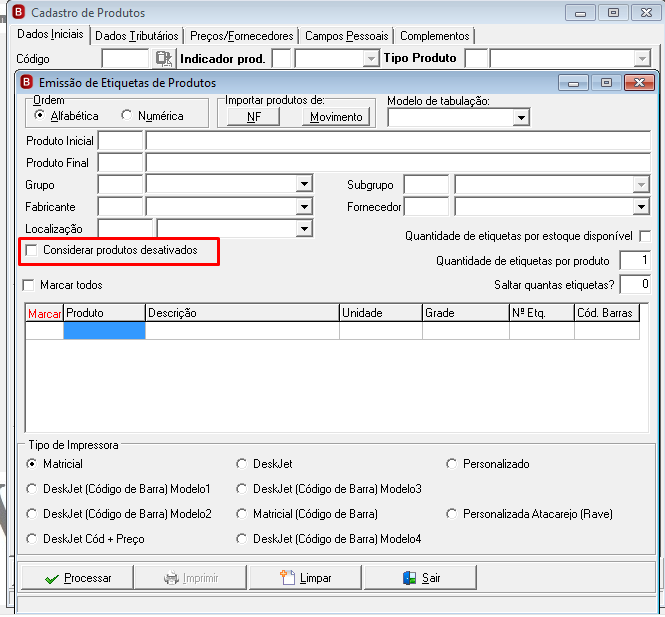
Task: Choose DeskJet printer type
Action: click(x=241, y=464)
